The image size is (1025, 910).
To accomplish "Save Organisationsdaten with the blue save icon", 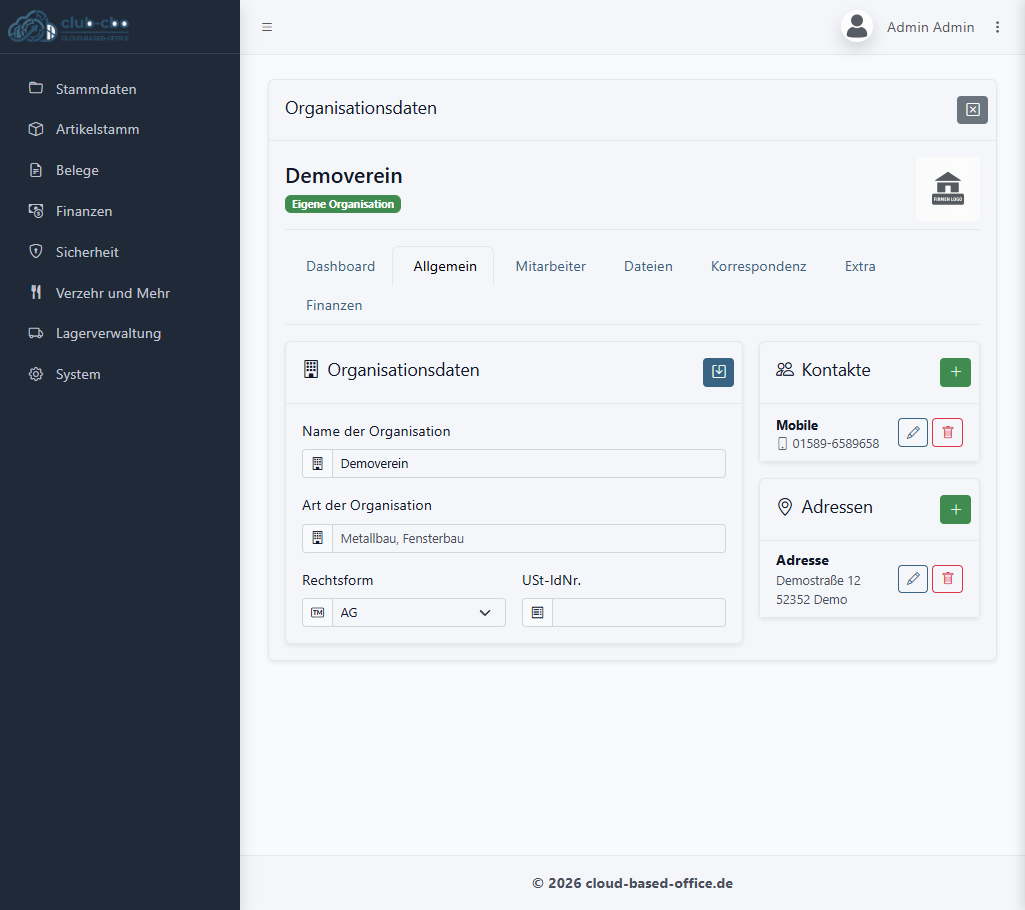I will coord(718,372).
